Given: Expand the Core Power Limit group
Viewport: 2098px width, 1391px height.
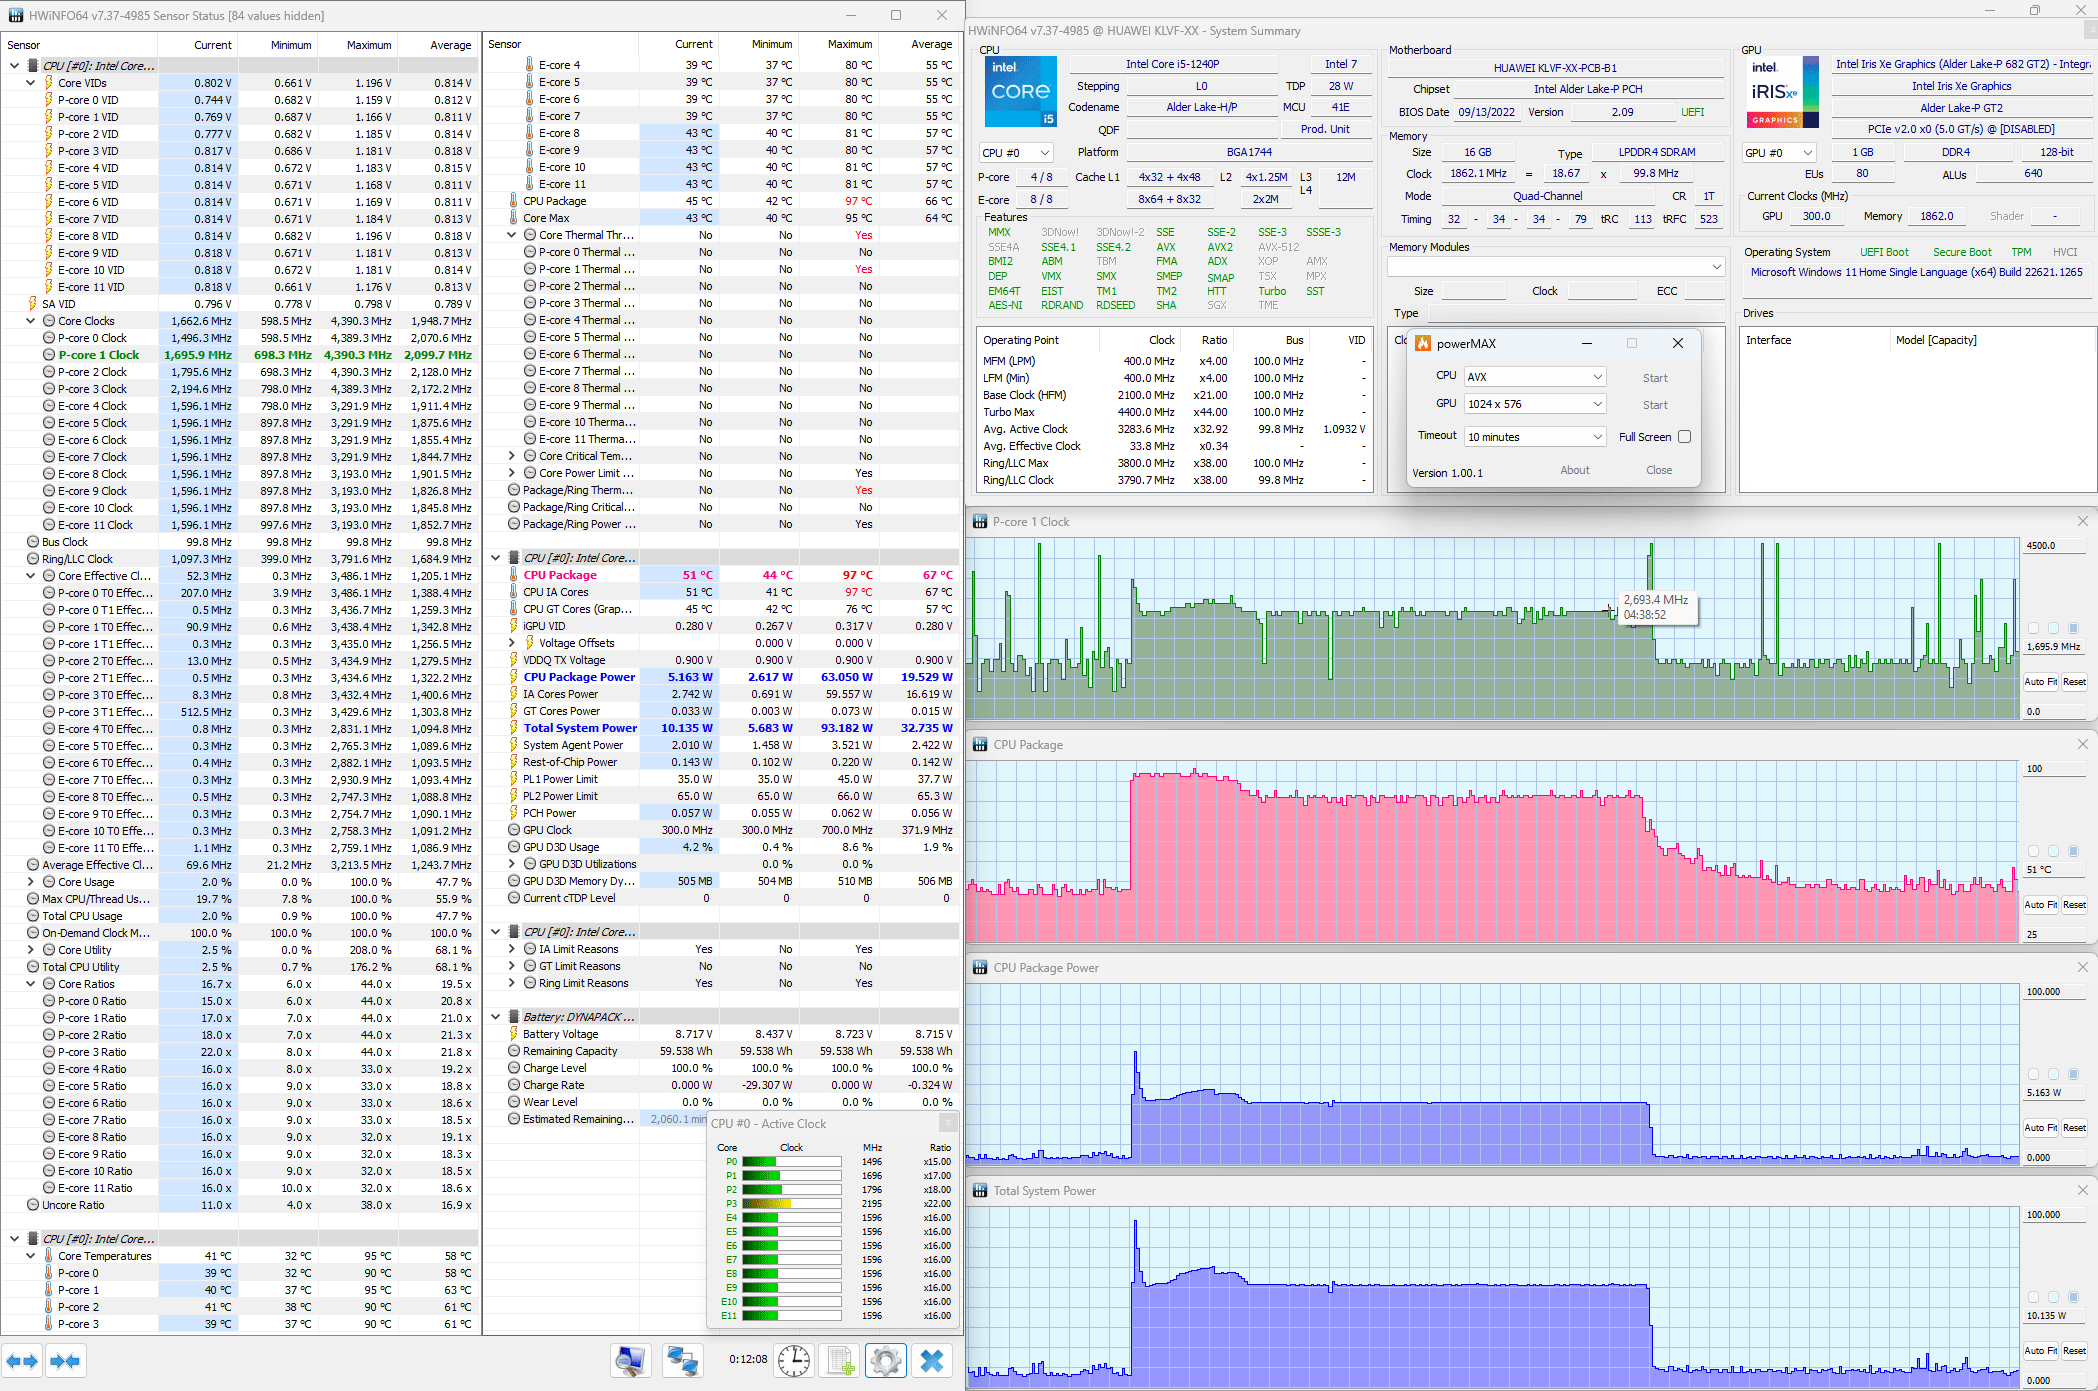Looking at the screenshot, I should click(512, 473).
